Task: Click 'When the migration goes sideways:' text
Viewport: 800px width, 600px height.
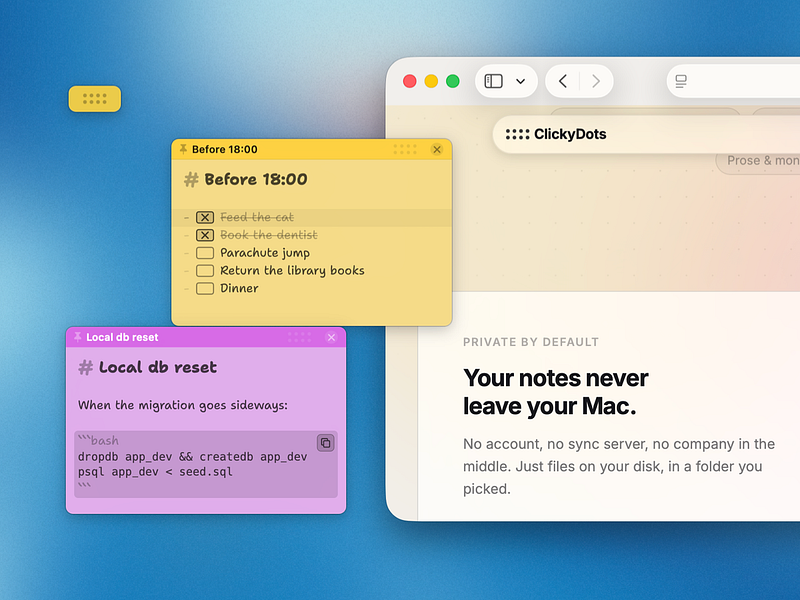Action: tap(183, 405)
